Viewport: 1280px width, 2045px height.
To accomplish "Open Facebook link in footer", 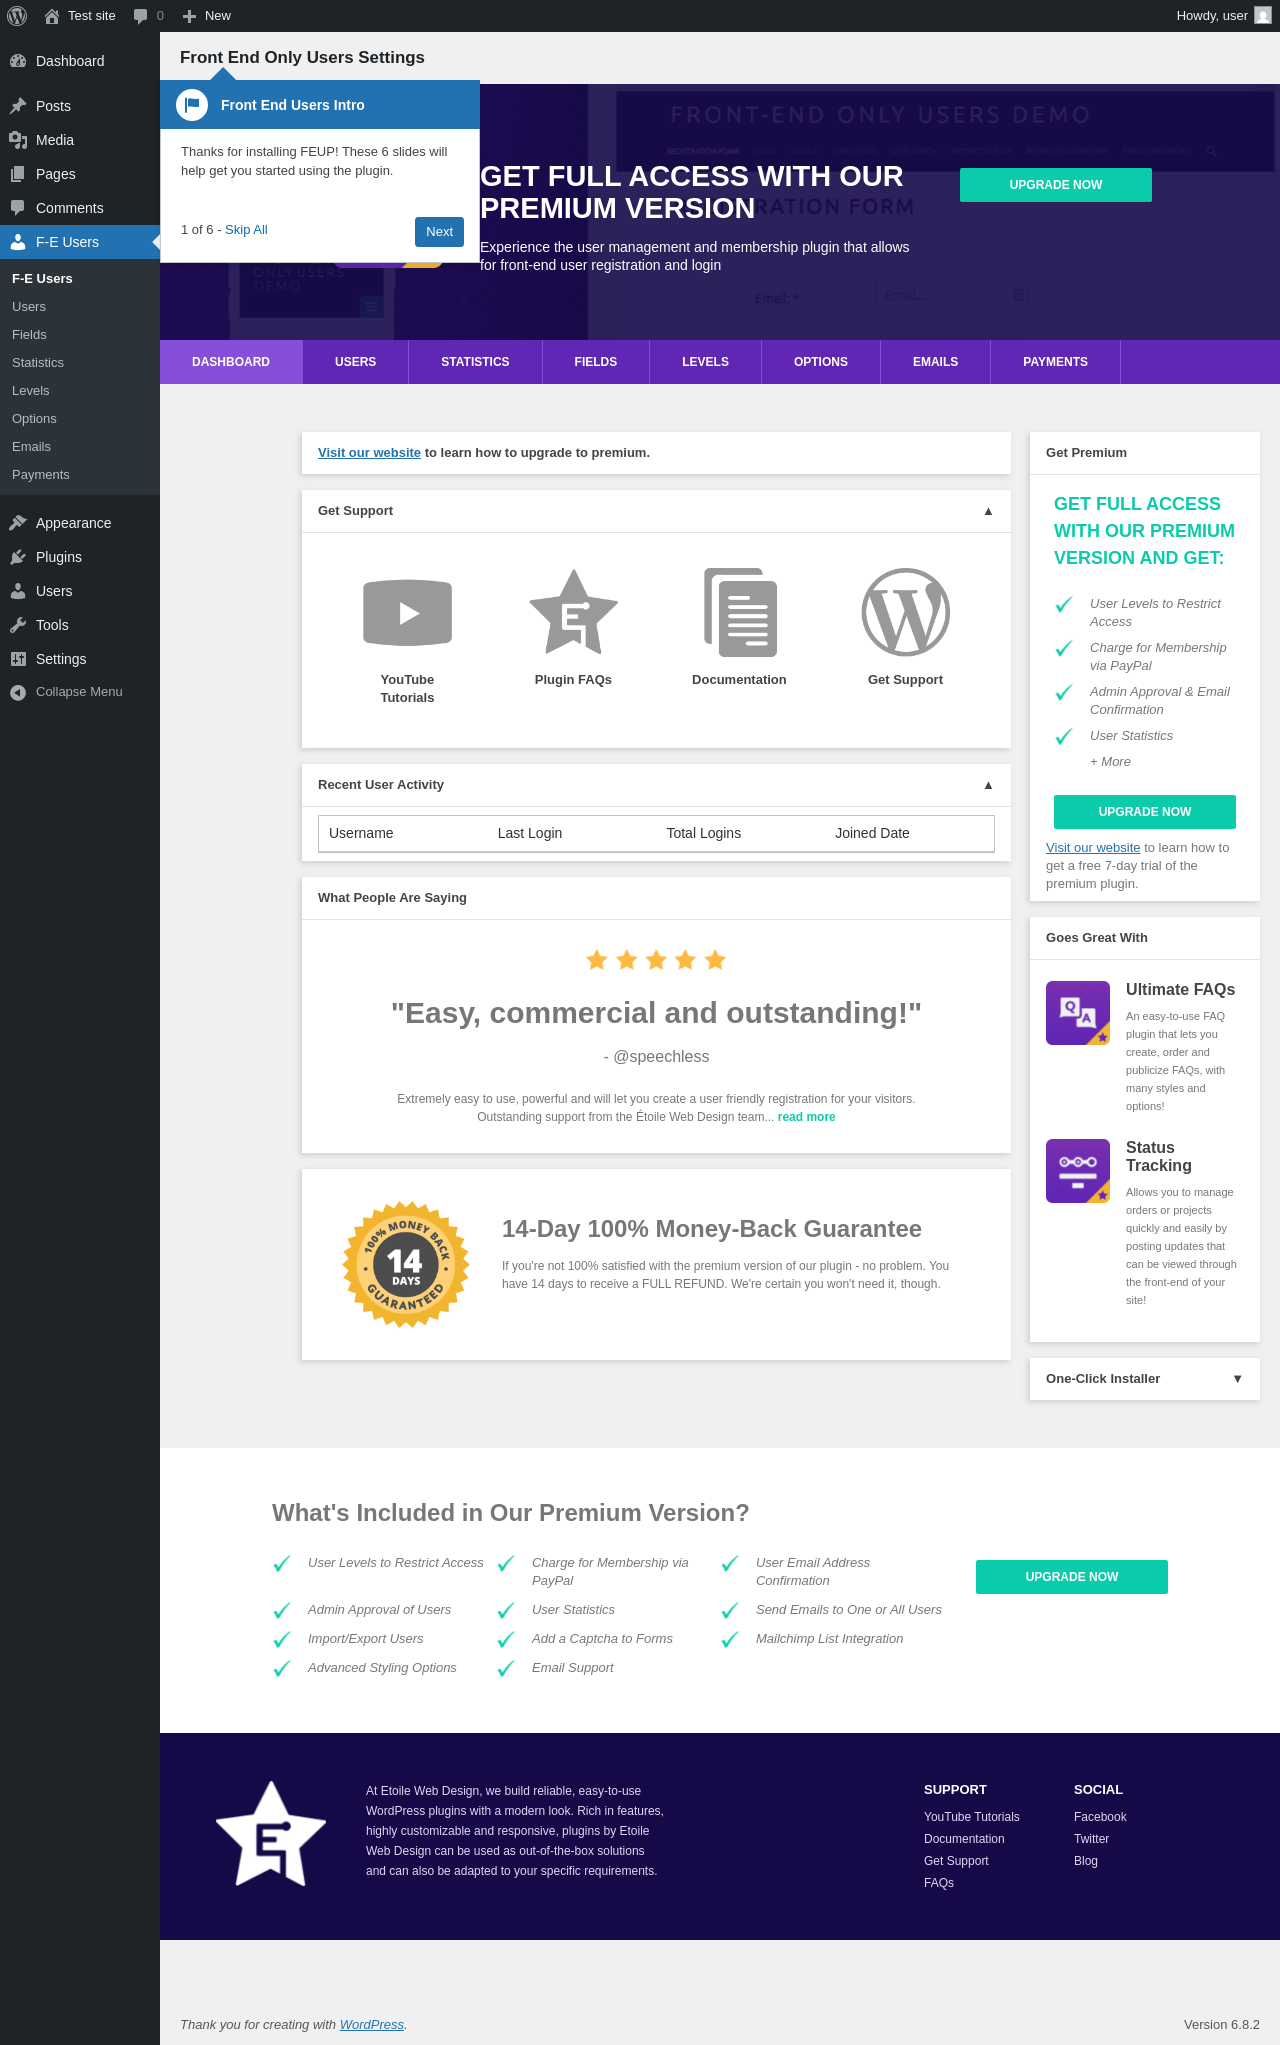I will point(1100,1817).
